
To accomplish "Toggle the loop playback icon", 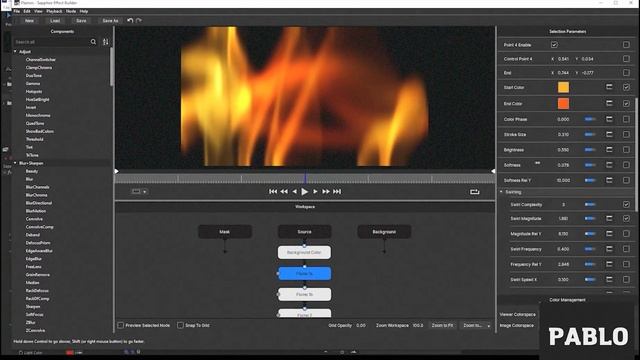I will pos(474,191).
